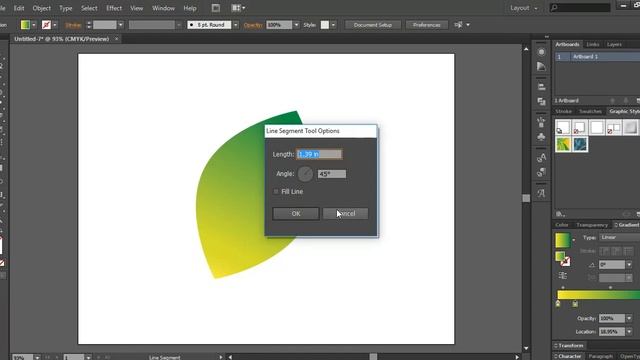Open the Select menu
640x360 pixels.
(89, 8)
